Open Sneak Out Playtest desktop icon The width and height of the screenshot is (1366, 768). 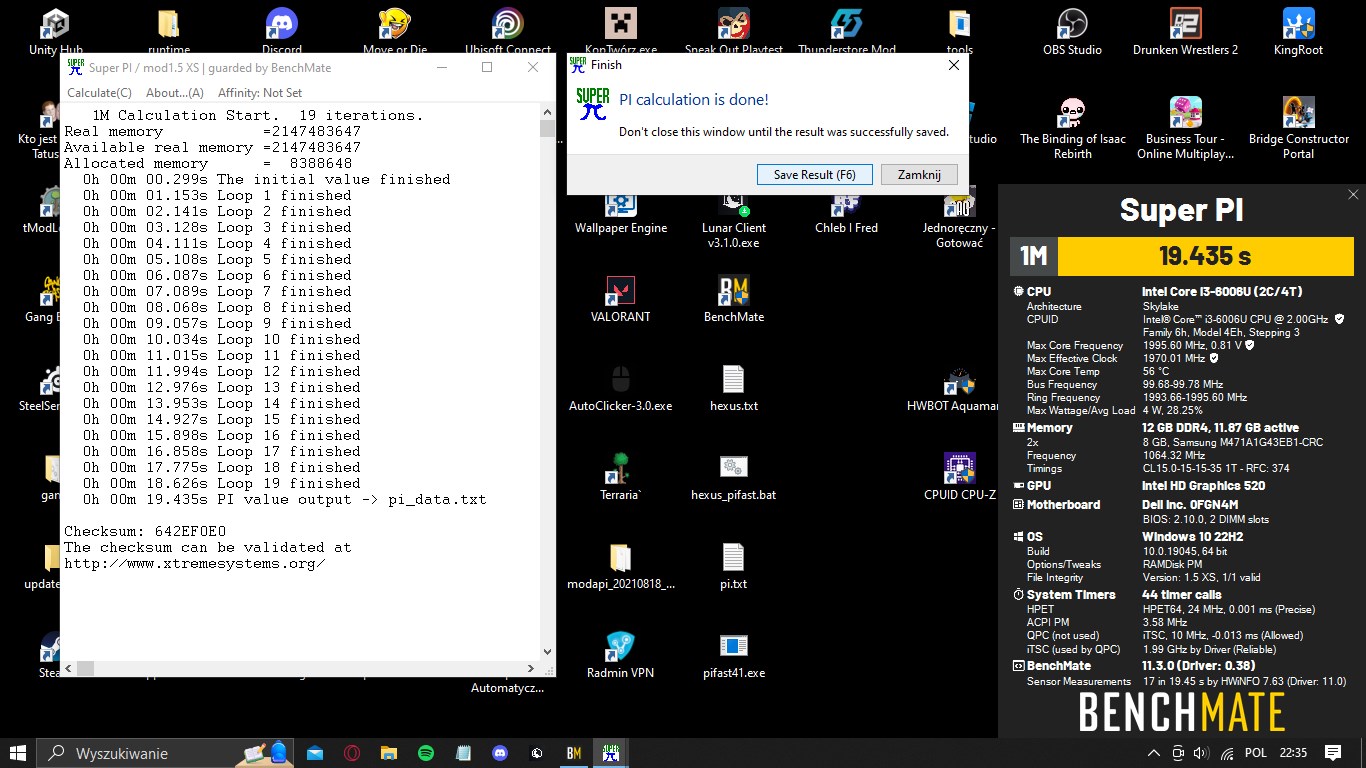tap(734, 30)
